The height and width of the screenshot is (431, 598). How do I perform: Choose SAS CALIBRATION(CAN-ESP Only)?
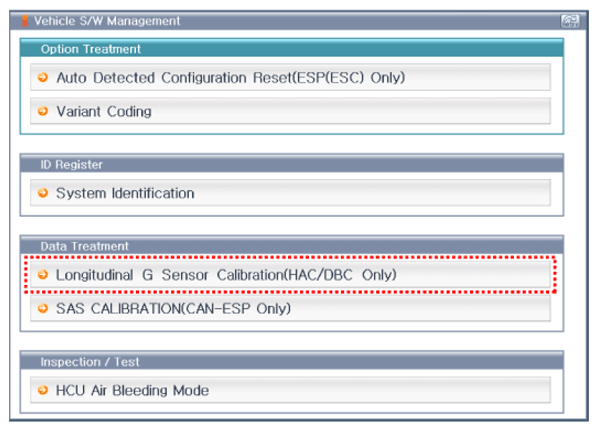click(290, 308)
